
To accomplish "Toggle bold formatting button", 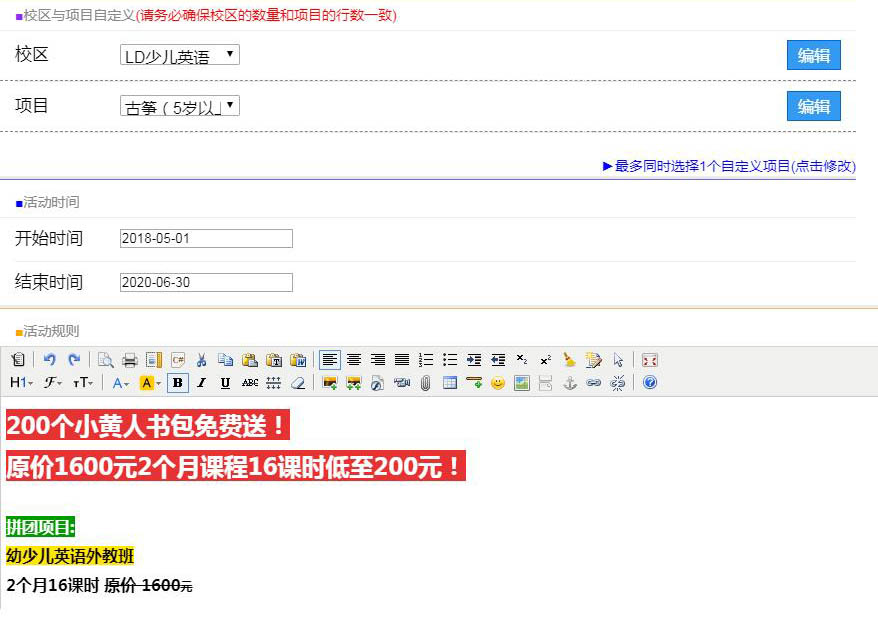I will pos(178,383).
